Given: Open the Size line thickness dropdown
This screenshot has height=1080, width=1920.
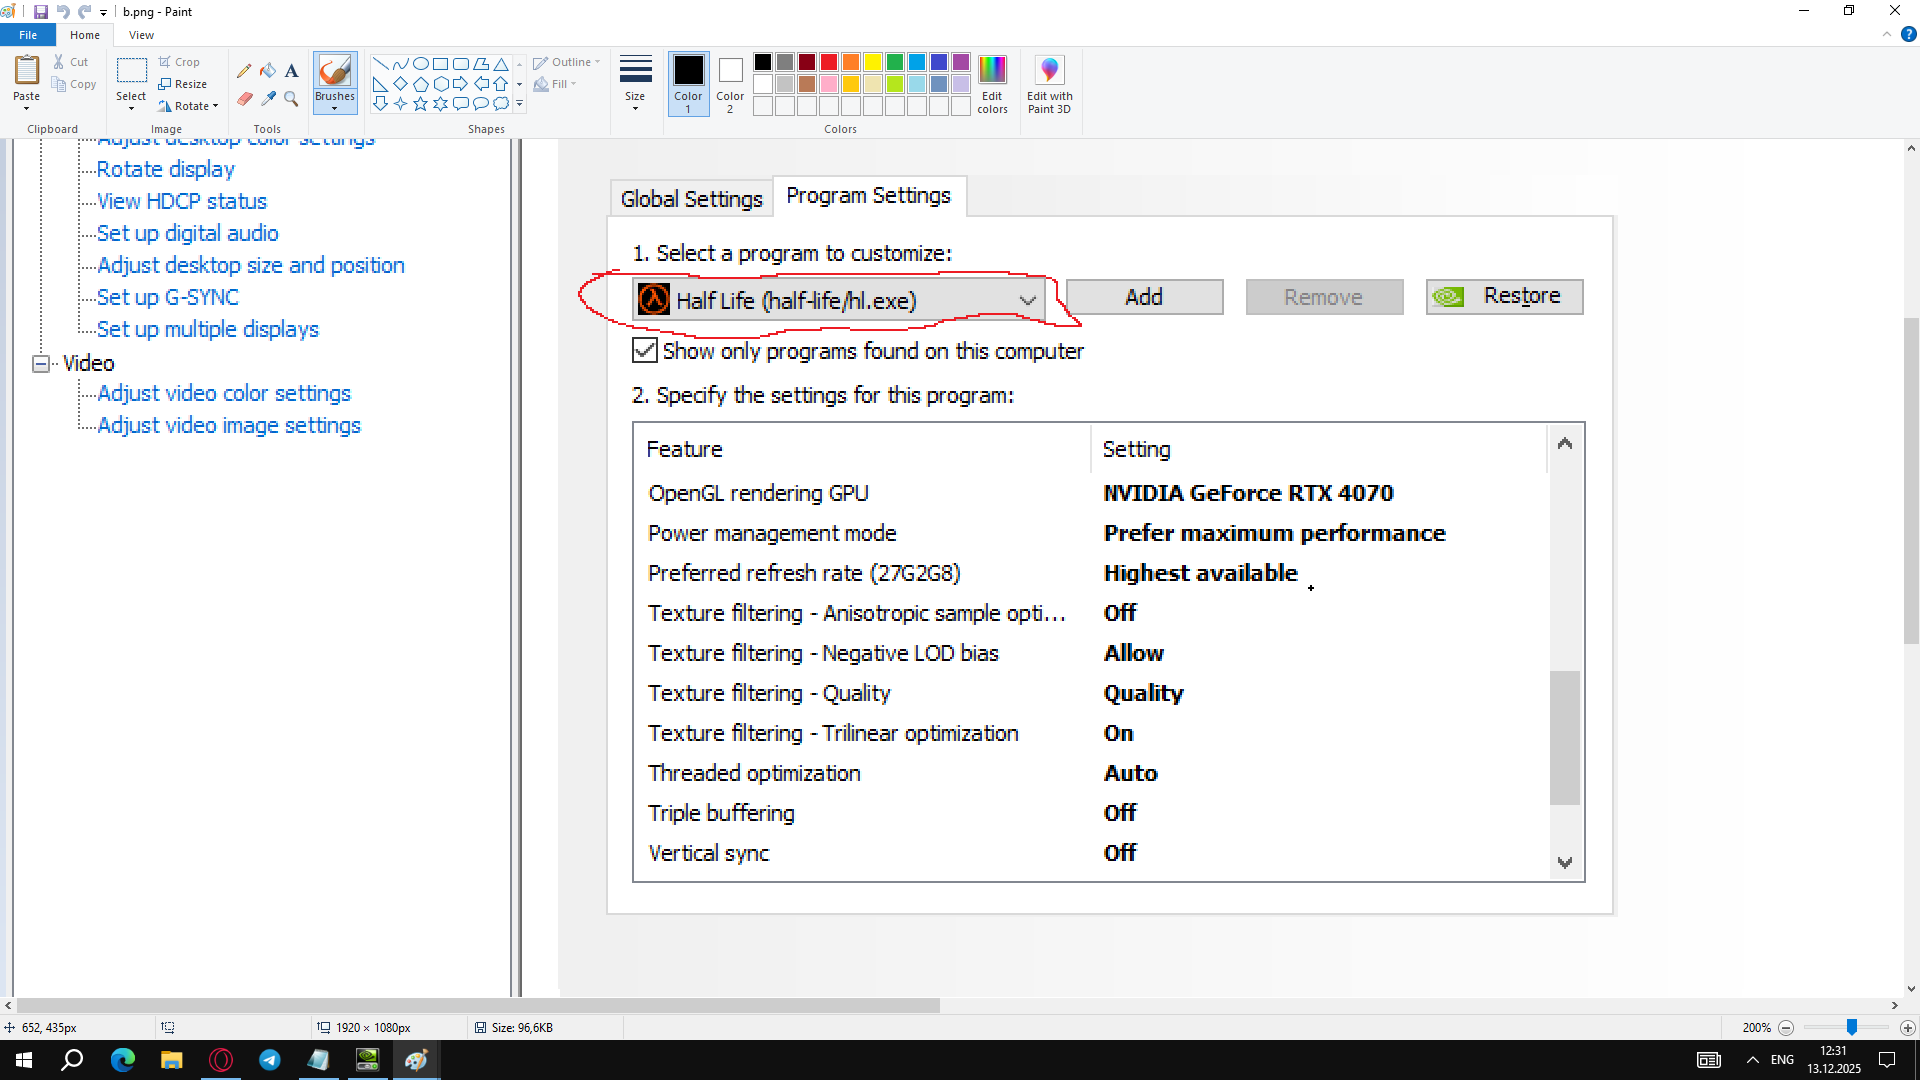Looking at the screenshot, I should coord(635,84).
